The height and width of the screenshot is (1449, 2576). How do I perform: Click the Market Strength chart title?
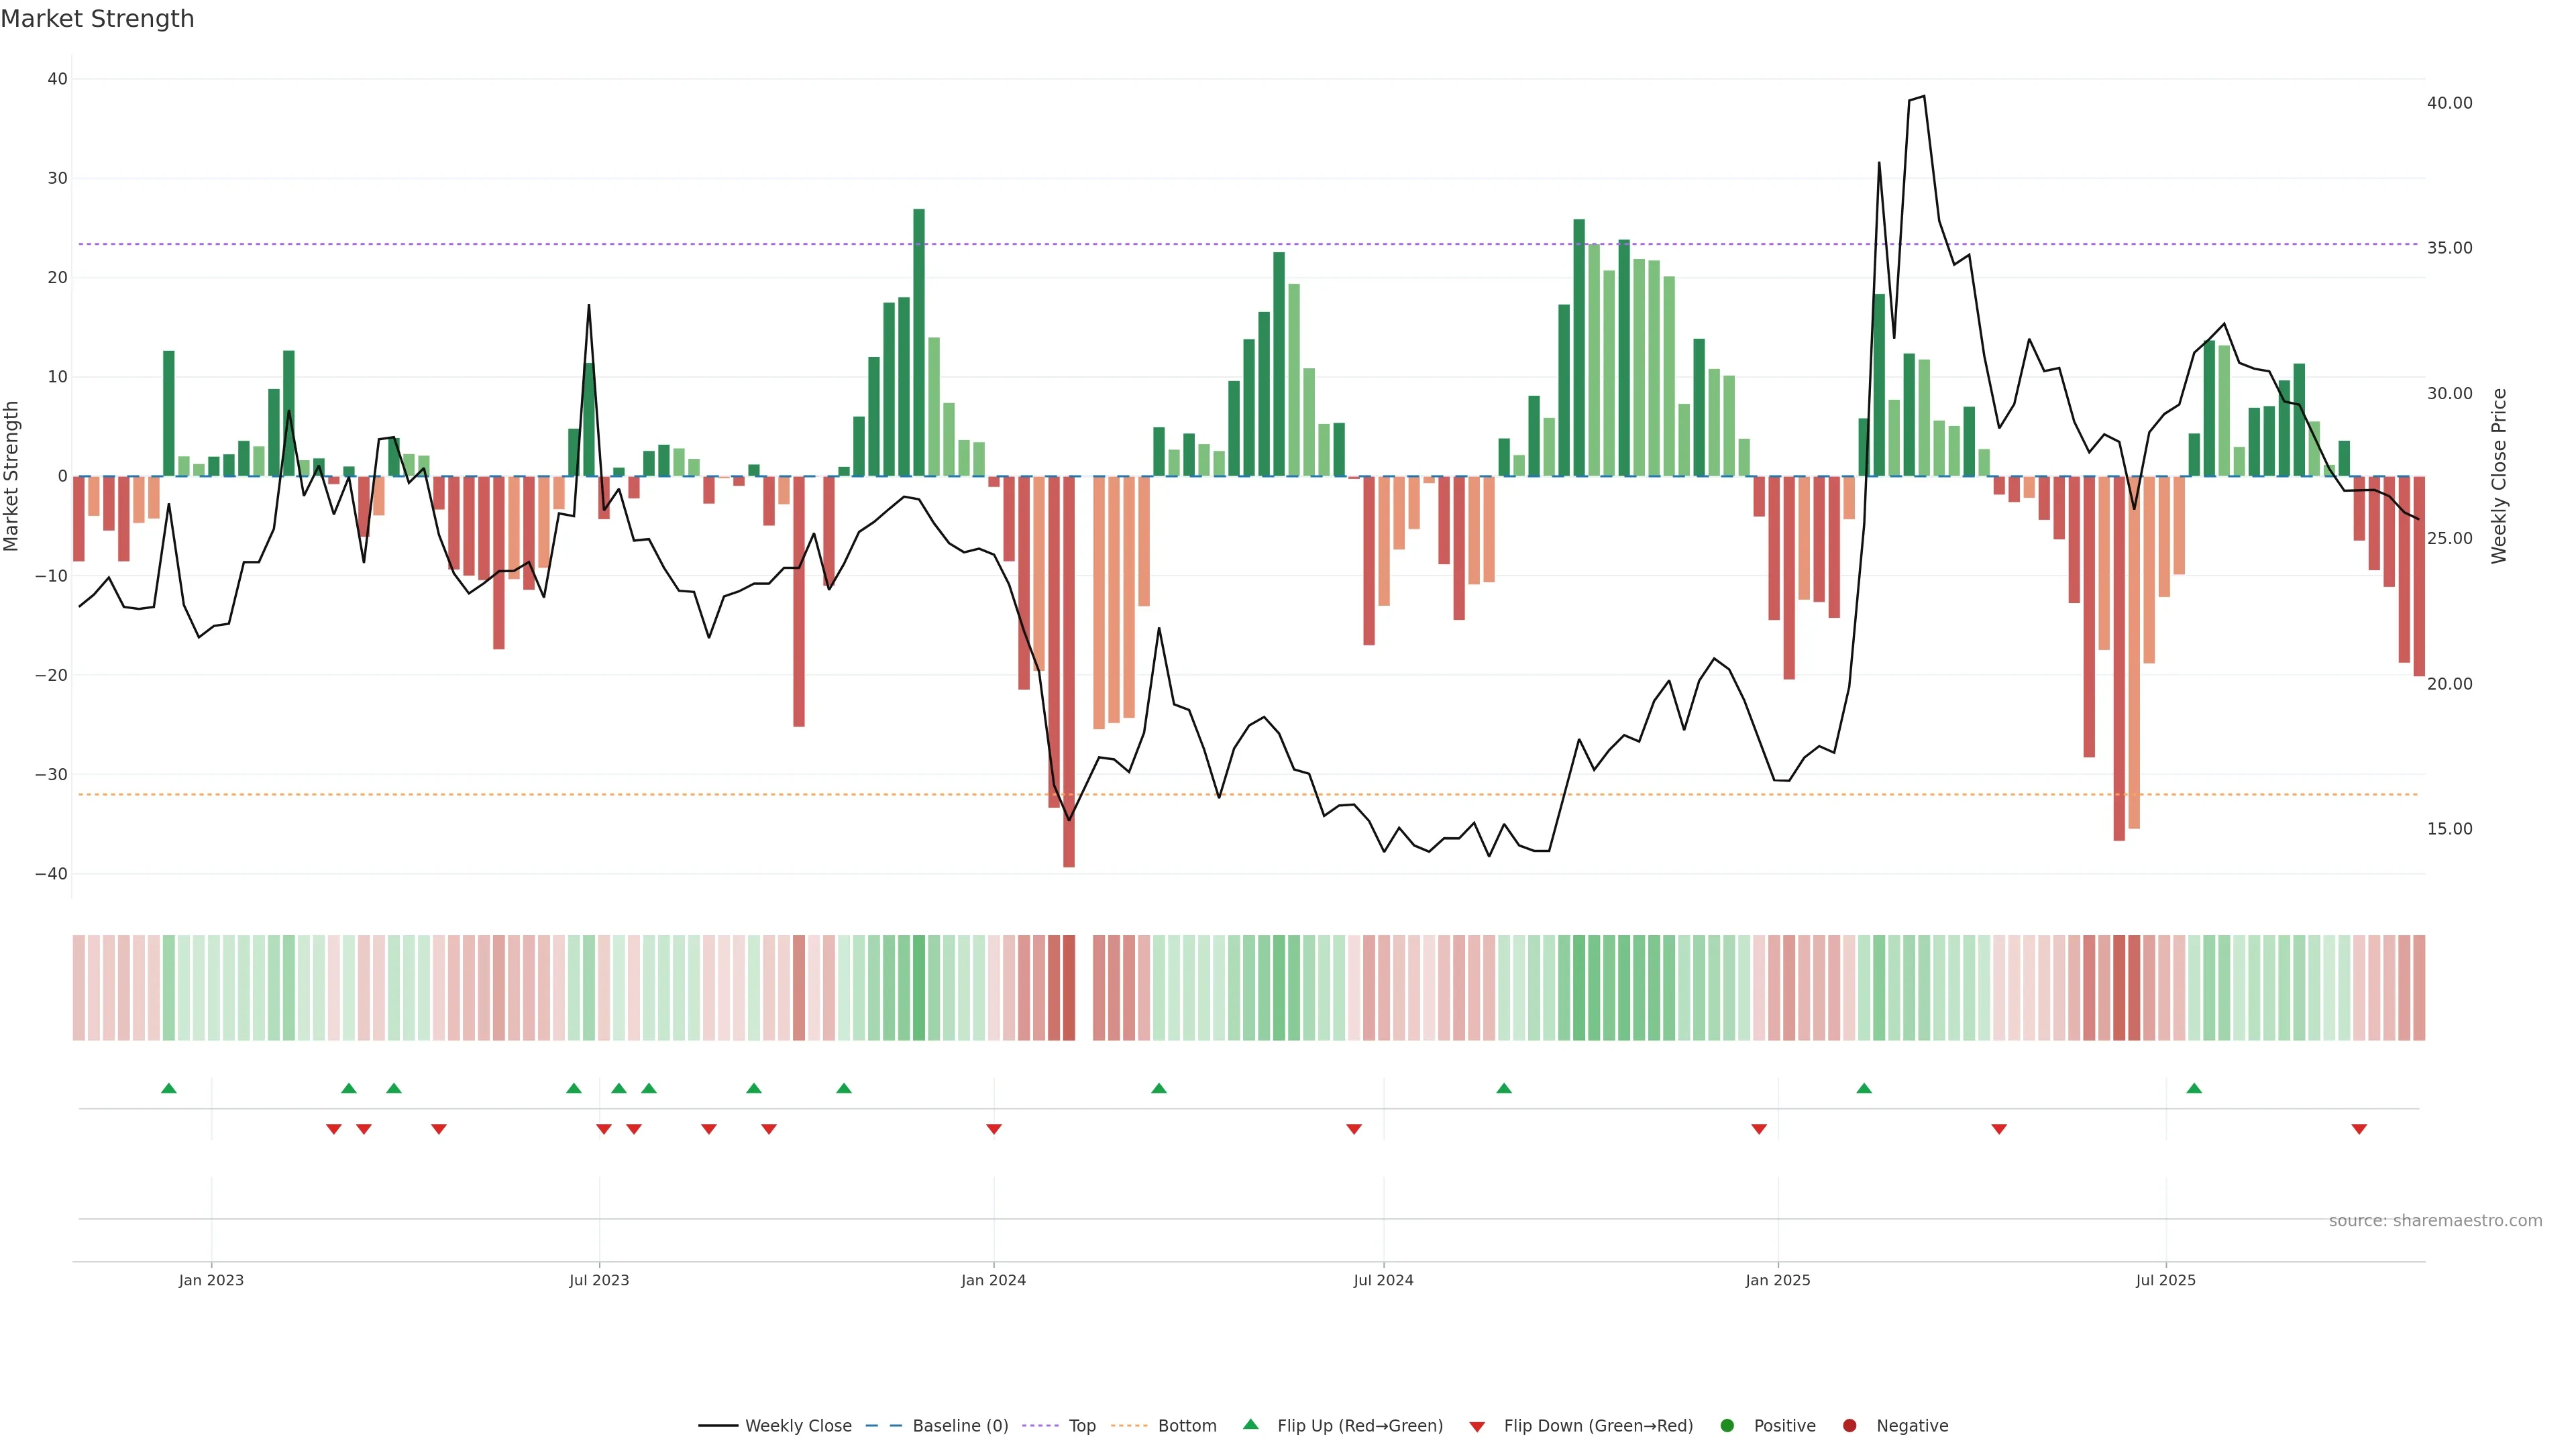tap(97, 19)
